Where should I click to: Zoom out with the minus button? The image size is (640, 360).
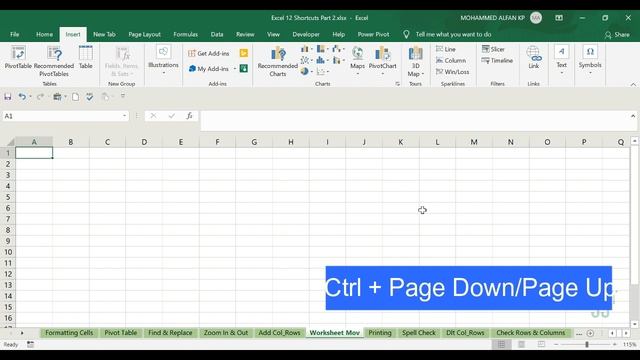(556, 344)
